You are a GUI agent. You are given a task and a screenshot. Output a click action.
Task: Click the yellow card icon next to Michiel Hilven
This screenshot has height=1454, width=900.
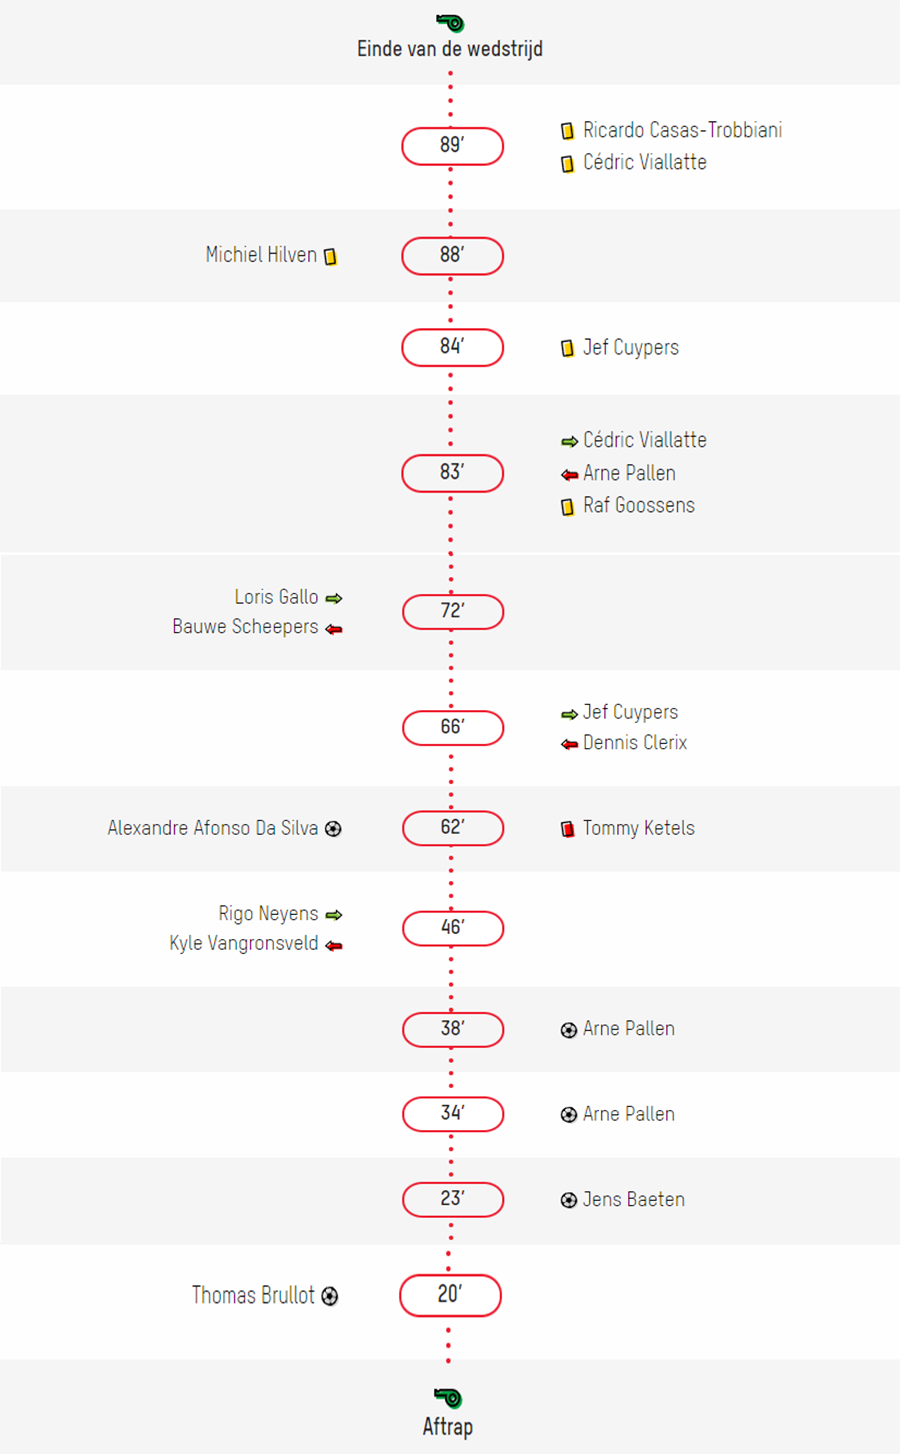click(330, 257)
